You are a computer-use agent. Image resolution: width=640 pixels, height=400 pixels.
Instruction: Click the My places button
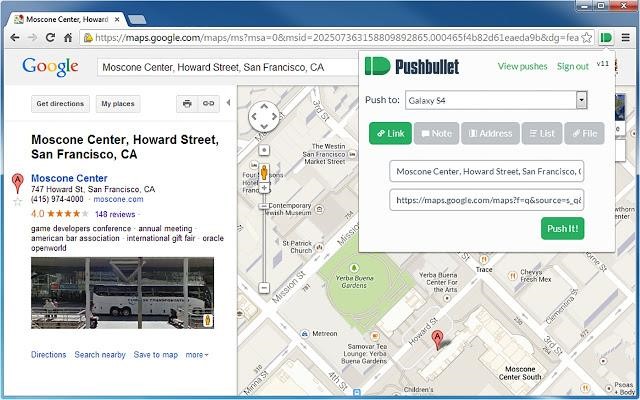pos(118,104)
